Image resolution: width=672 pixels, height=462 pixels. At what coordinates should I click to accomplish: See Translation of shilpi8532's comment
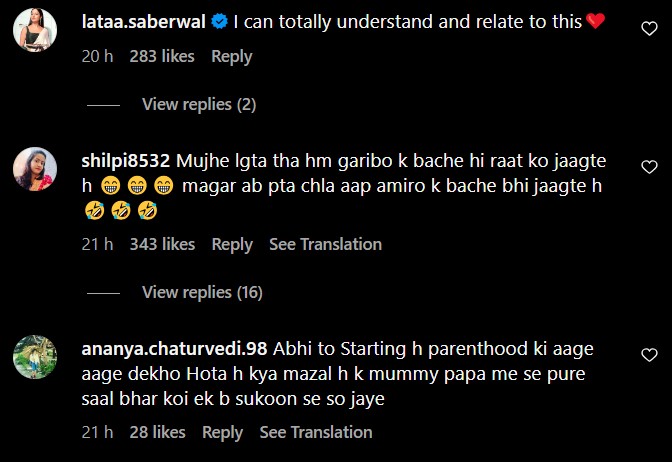(325, 244)
